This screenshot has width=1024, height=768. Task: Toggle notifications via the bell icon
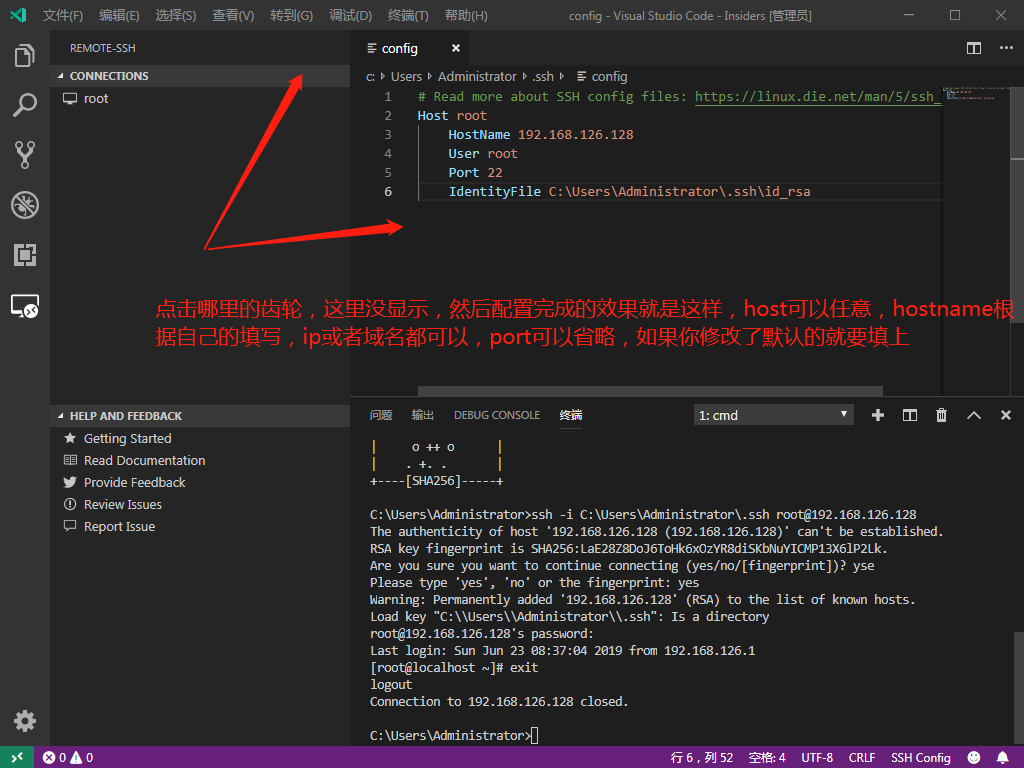click(x=1003, y=757)
